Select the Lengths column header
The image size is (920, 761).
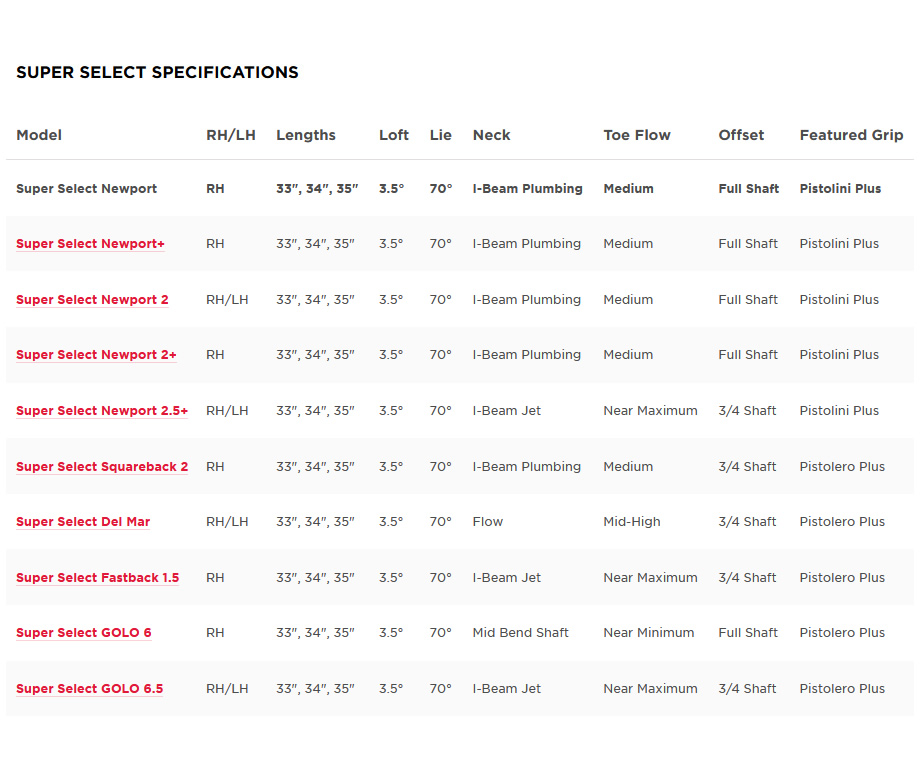306,135
